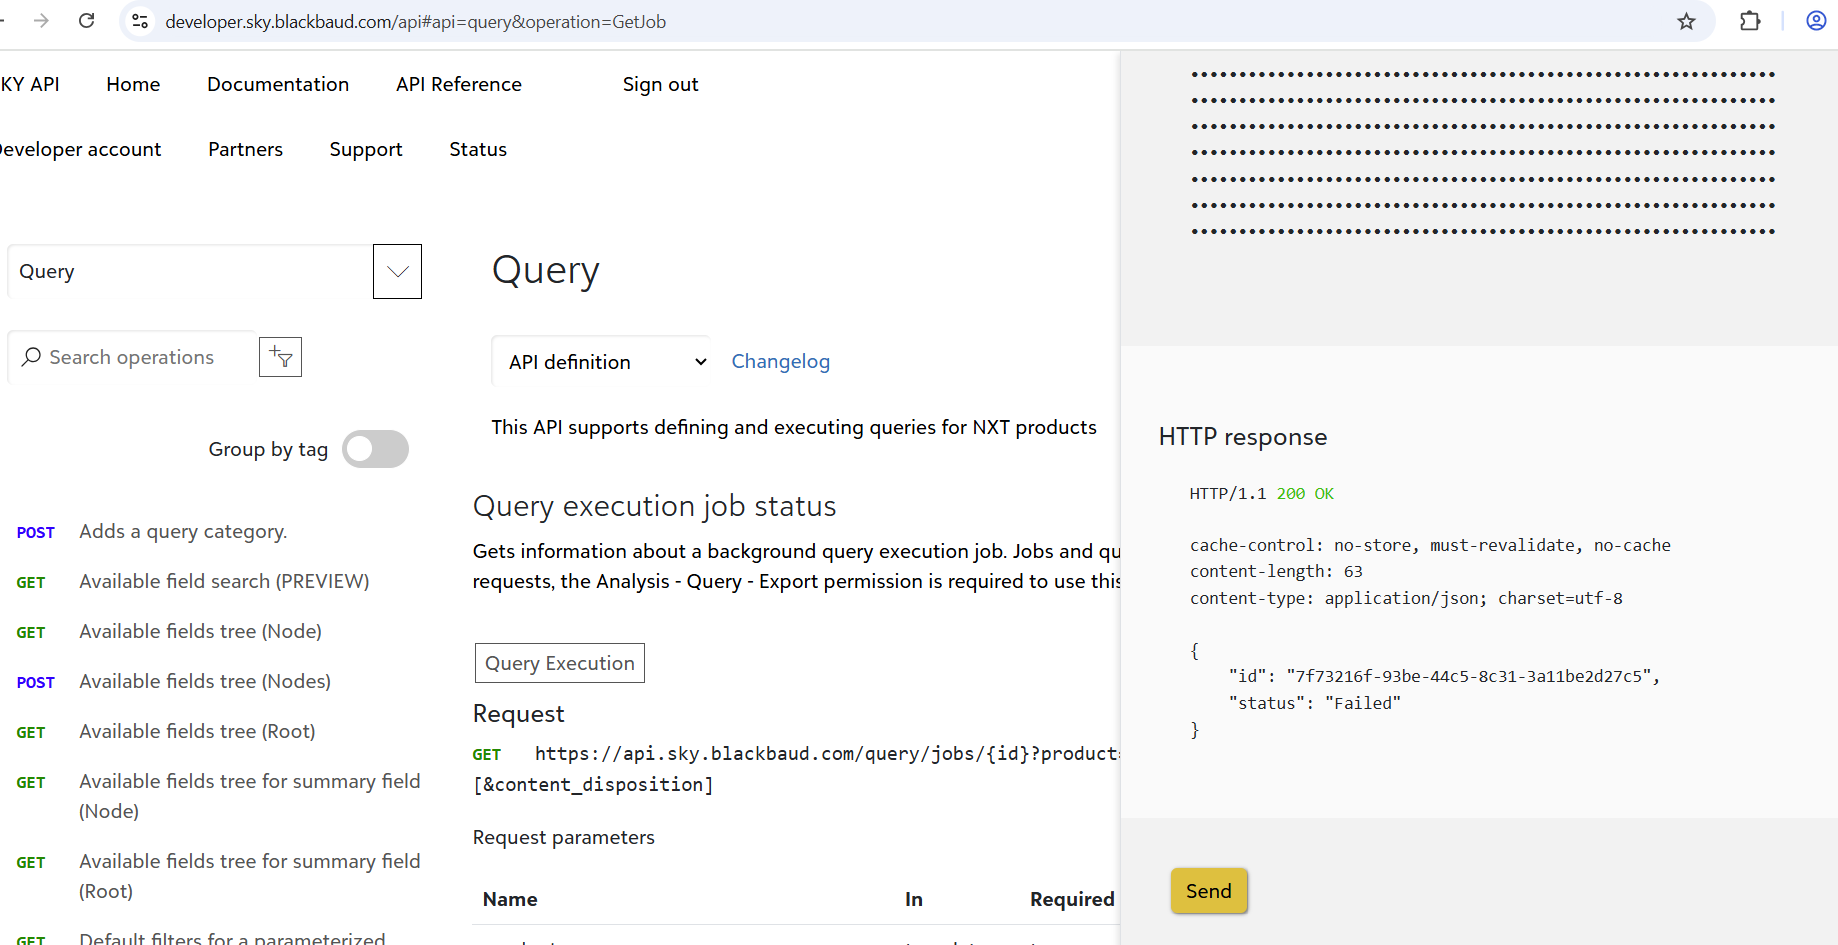
Task: Open the Changelog link
Action: tap(780, 362)
